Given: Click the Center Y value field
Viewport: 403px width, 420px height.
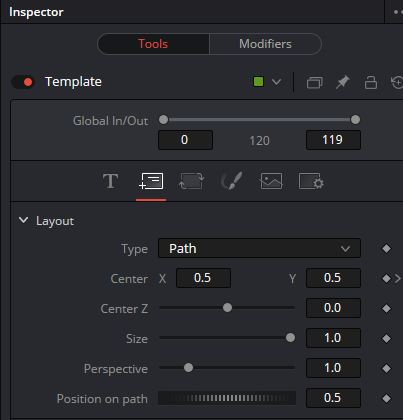Looking at the screenshot, I should [333, 278].
